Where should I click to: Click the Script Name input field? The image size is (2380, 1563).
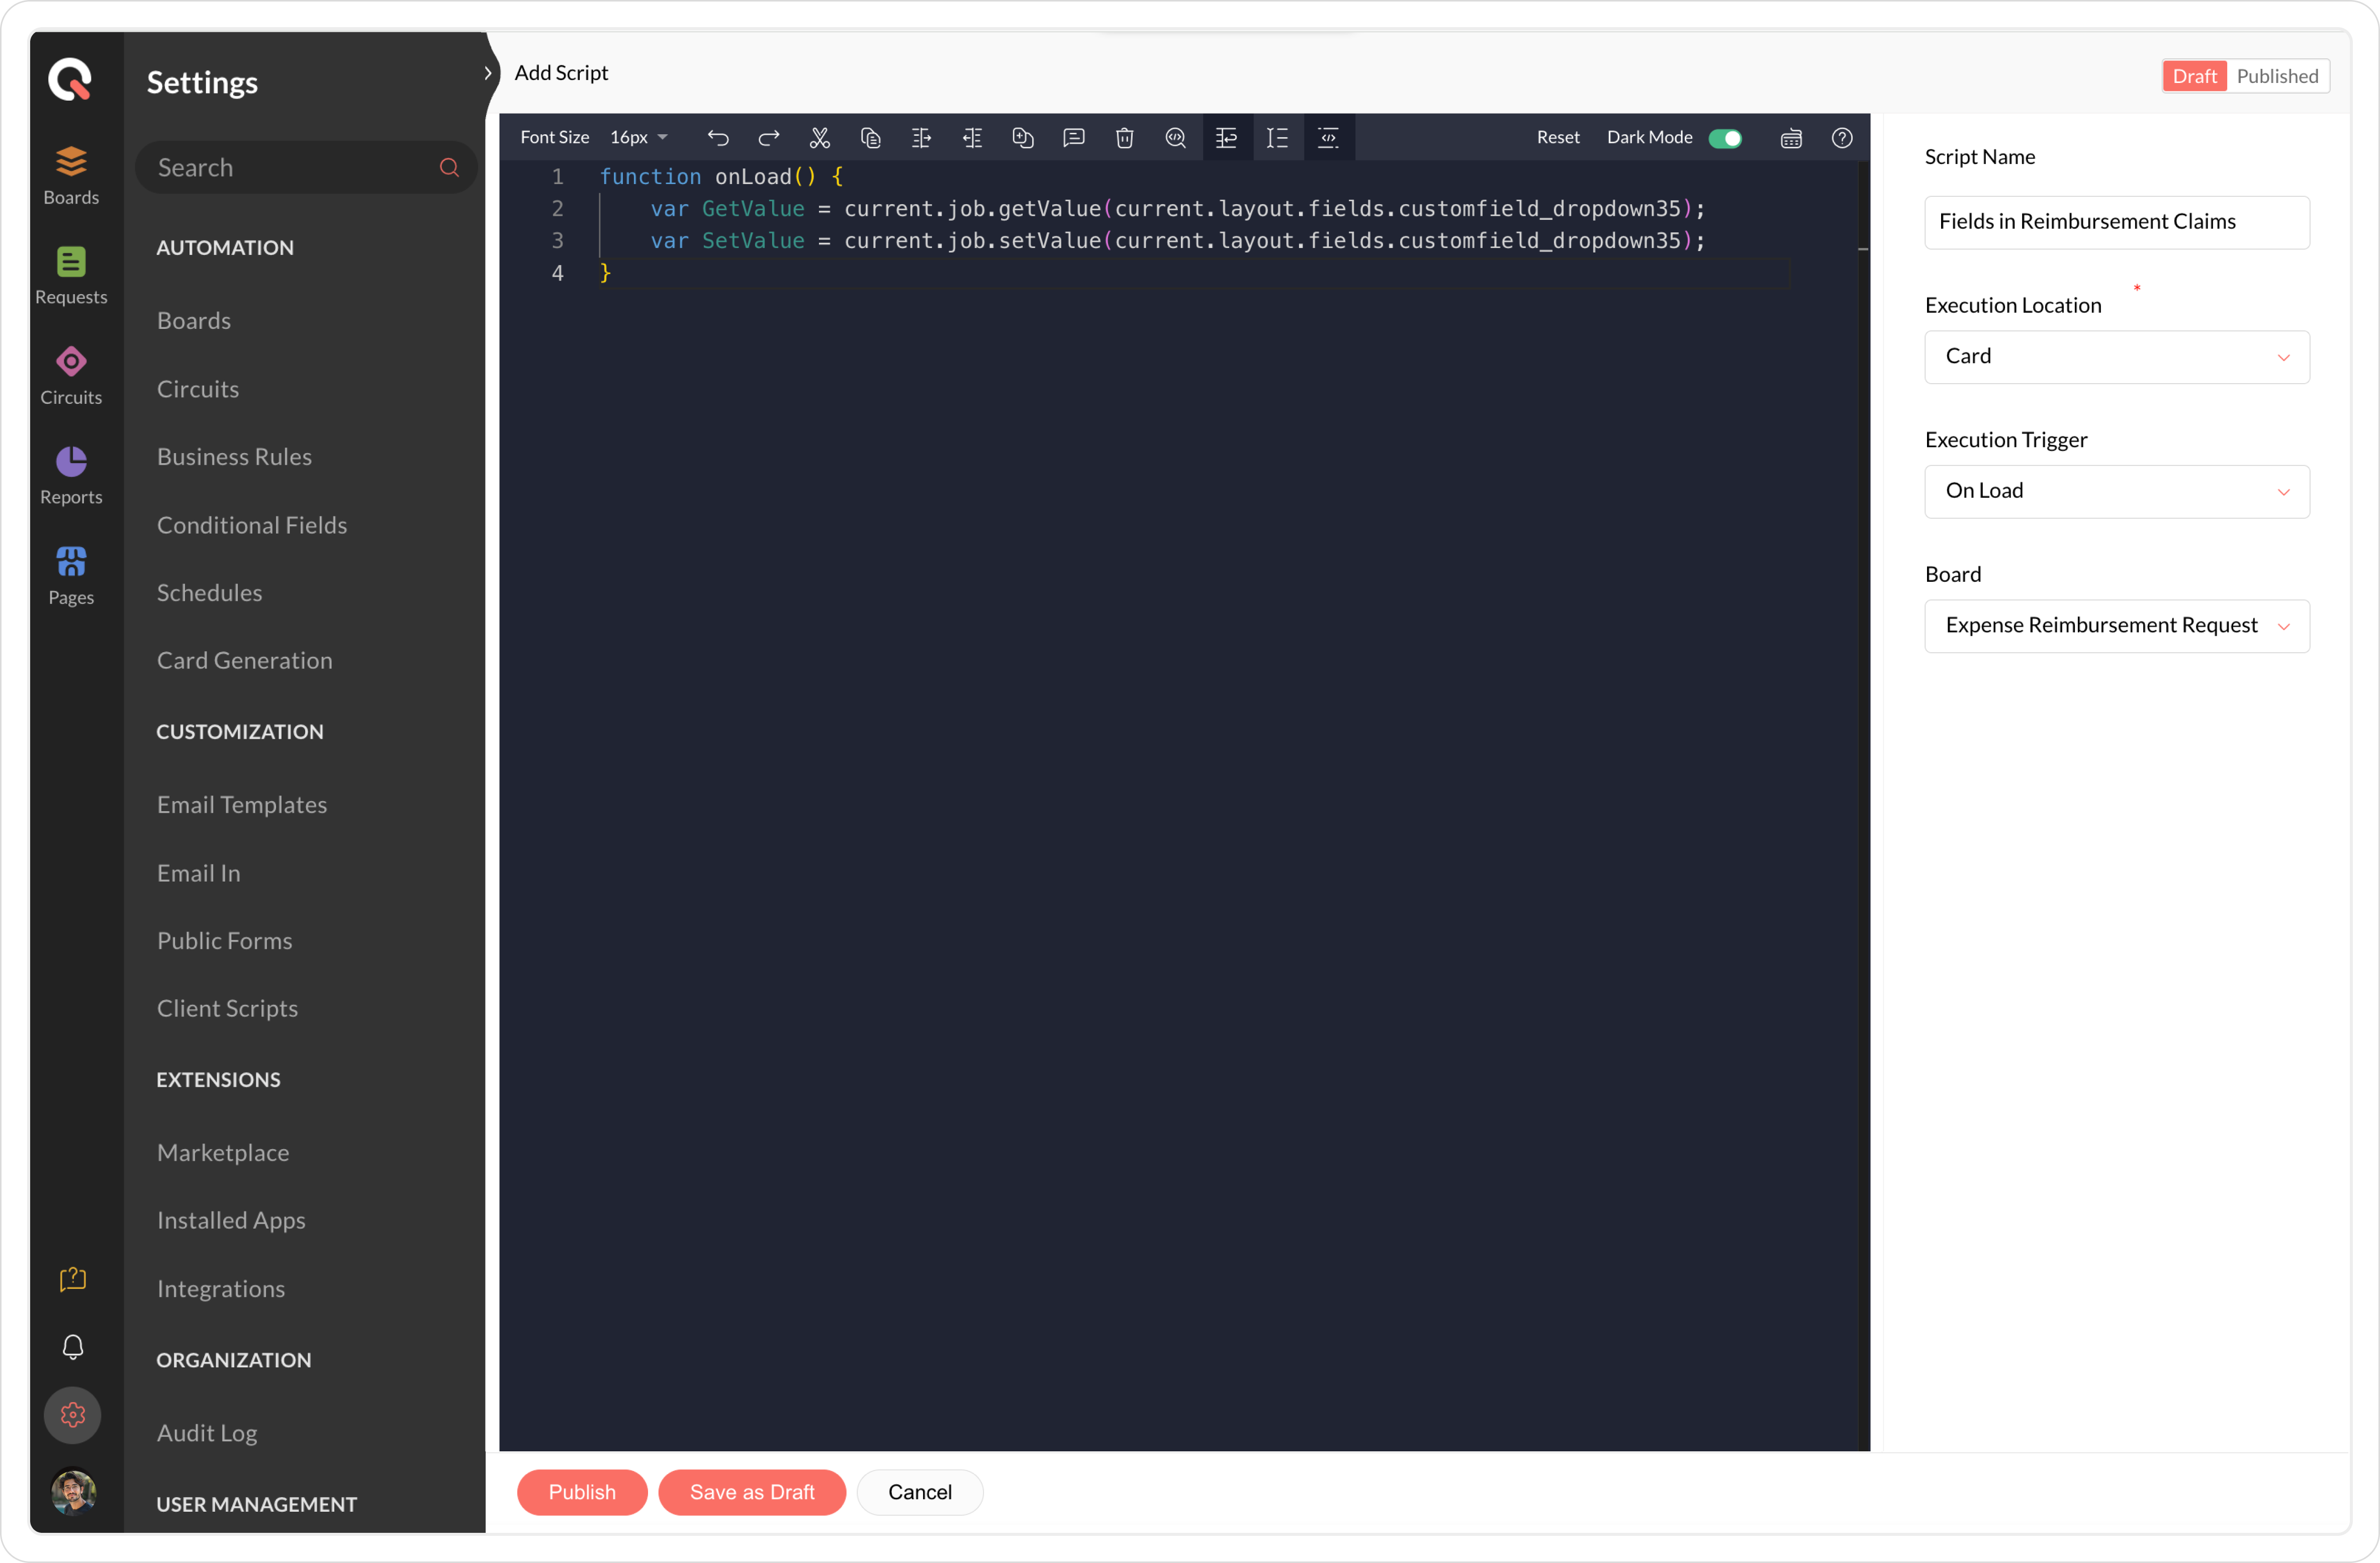(x=2116, y=222)
